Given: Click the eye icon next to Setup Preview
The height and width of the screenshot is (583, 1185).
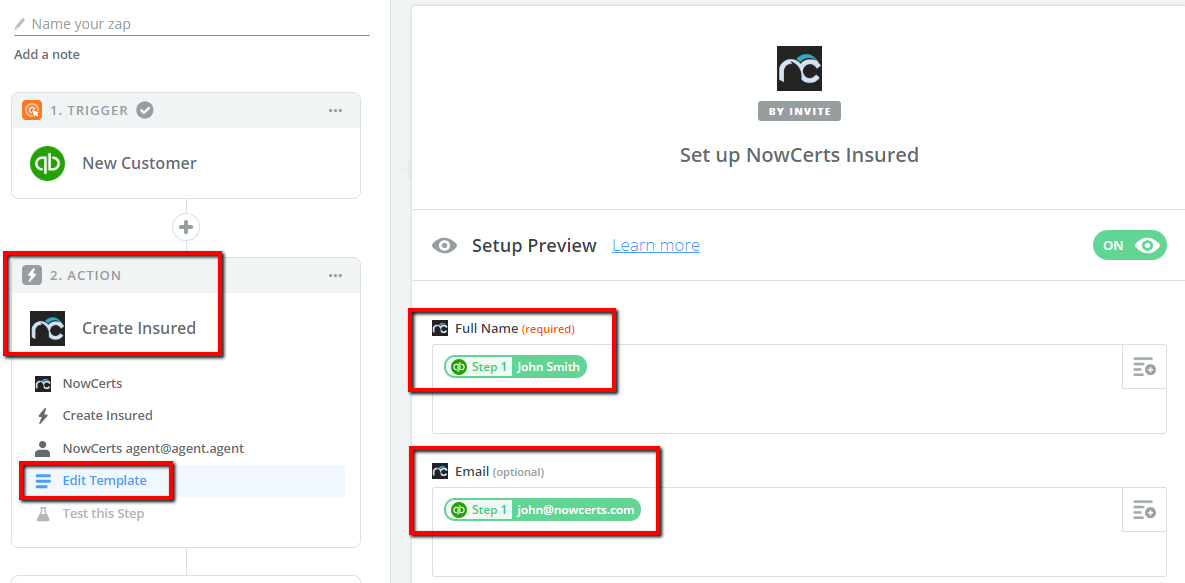Looking at the screenshot, I should [x=444, y=246].
